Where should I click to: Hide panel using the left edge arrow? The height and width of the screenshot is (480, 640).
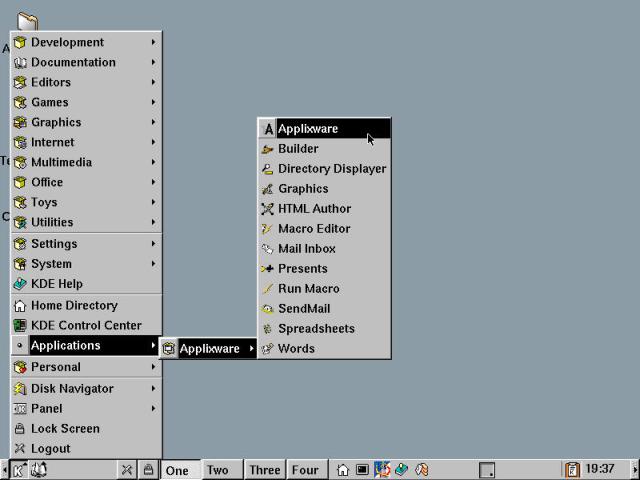click(4, 469)
